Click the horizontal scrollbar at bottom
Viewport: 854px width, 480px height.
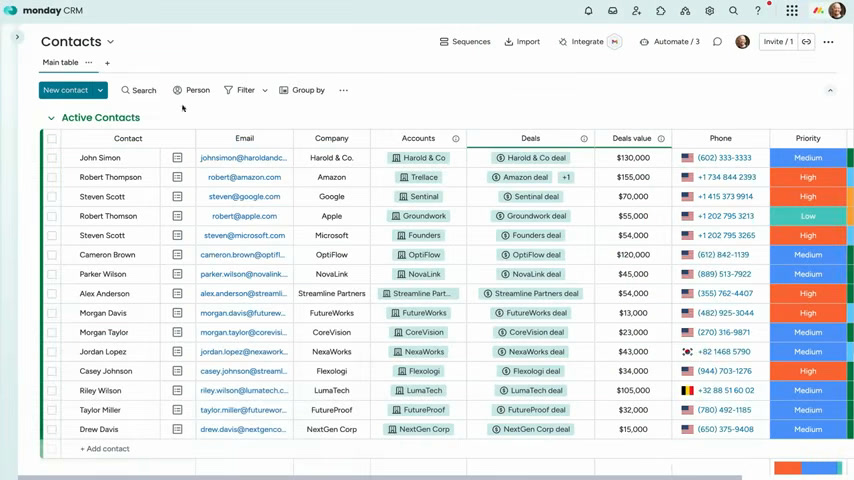coord(380,477)
